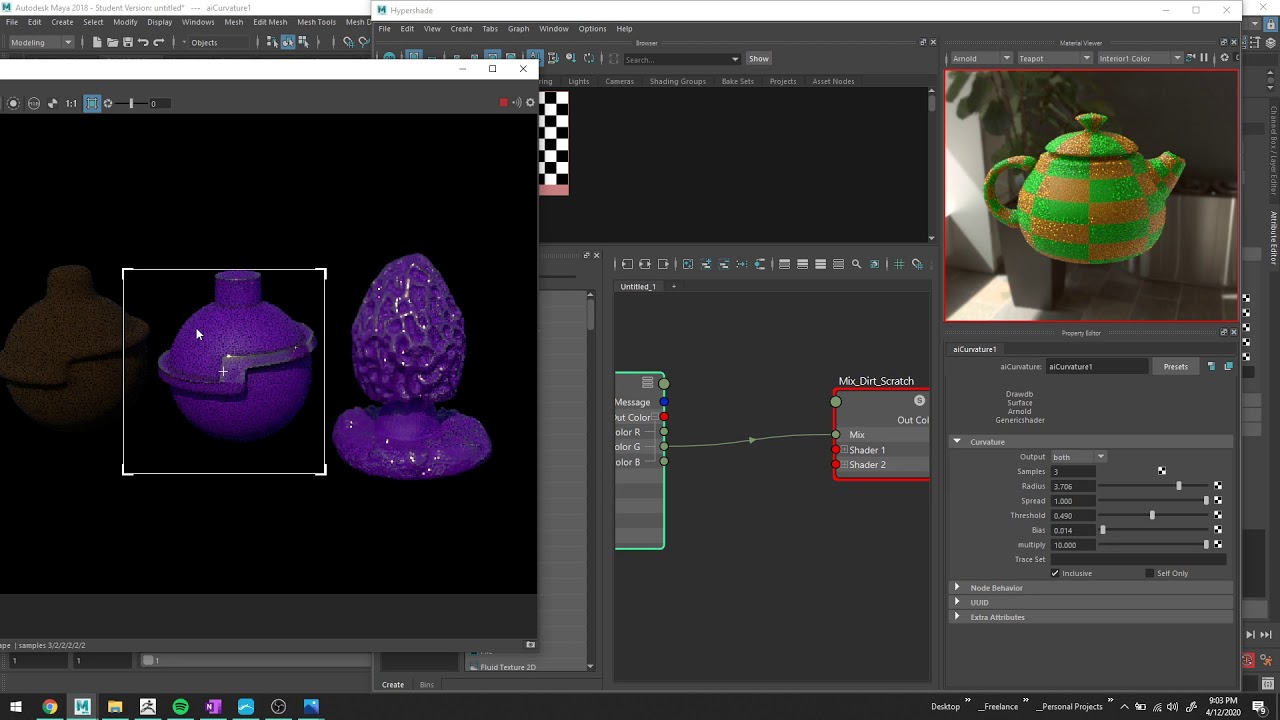Screen dimensions: 1280x720
Task: Toggle select by object type mode
Action: 288,42
